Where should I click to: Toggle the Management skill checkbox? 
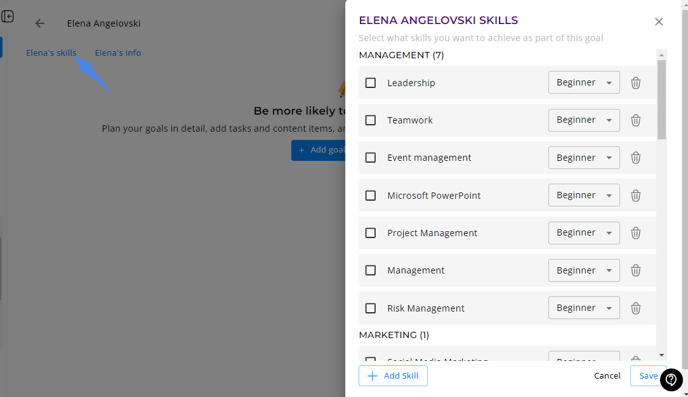tap(370, 270)
